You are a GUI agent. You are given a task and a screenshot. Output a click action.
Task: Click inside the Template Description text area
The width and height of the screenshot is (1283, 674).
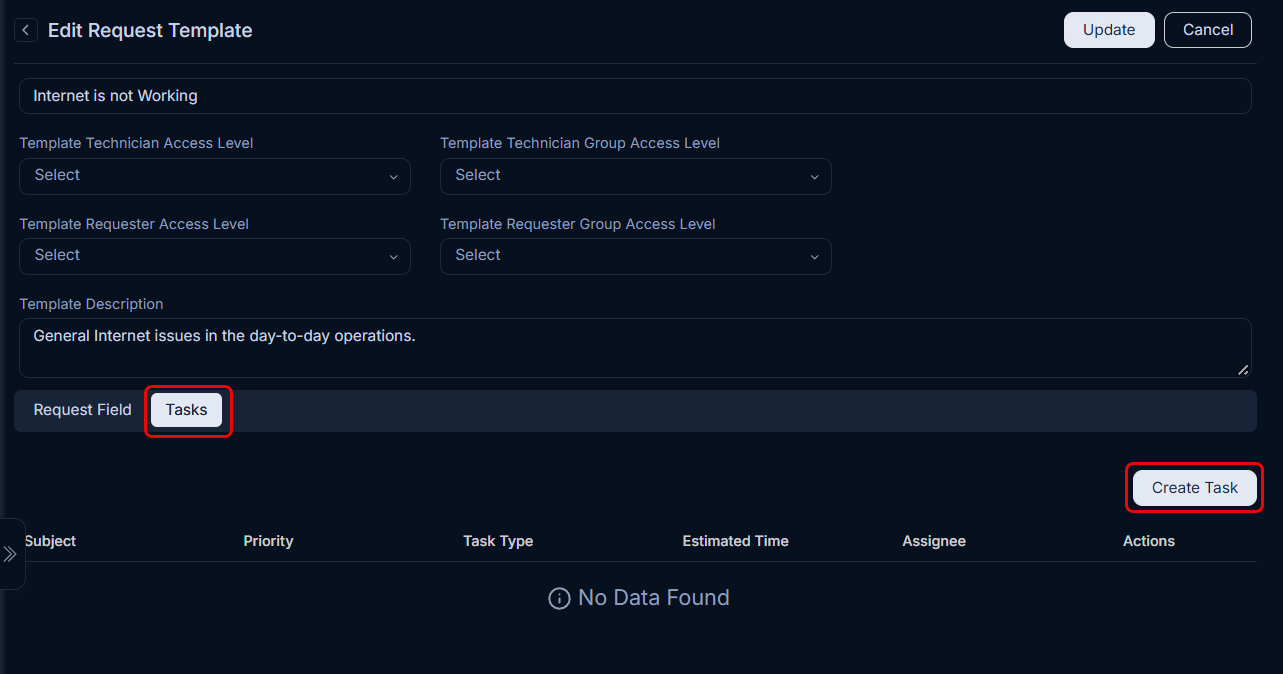tap(635, 348)
